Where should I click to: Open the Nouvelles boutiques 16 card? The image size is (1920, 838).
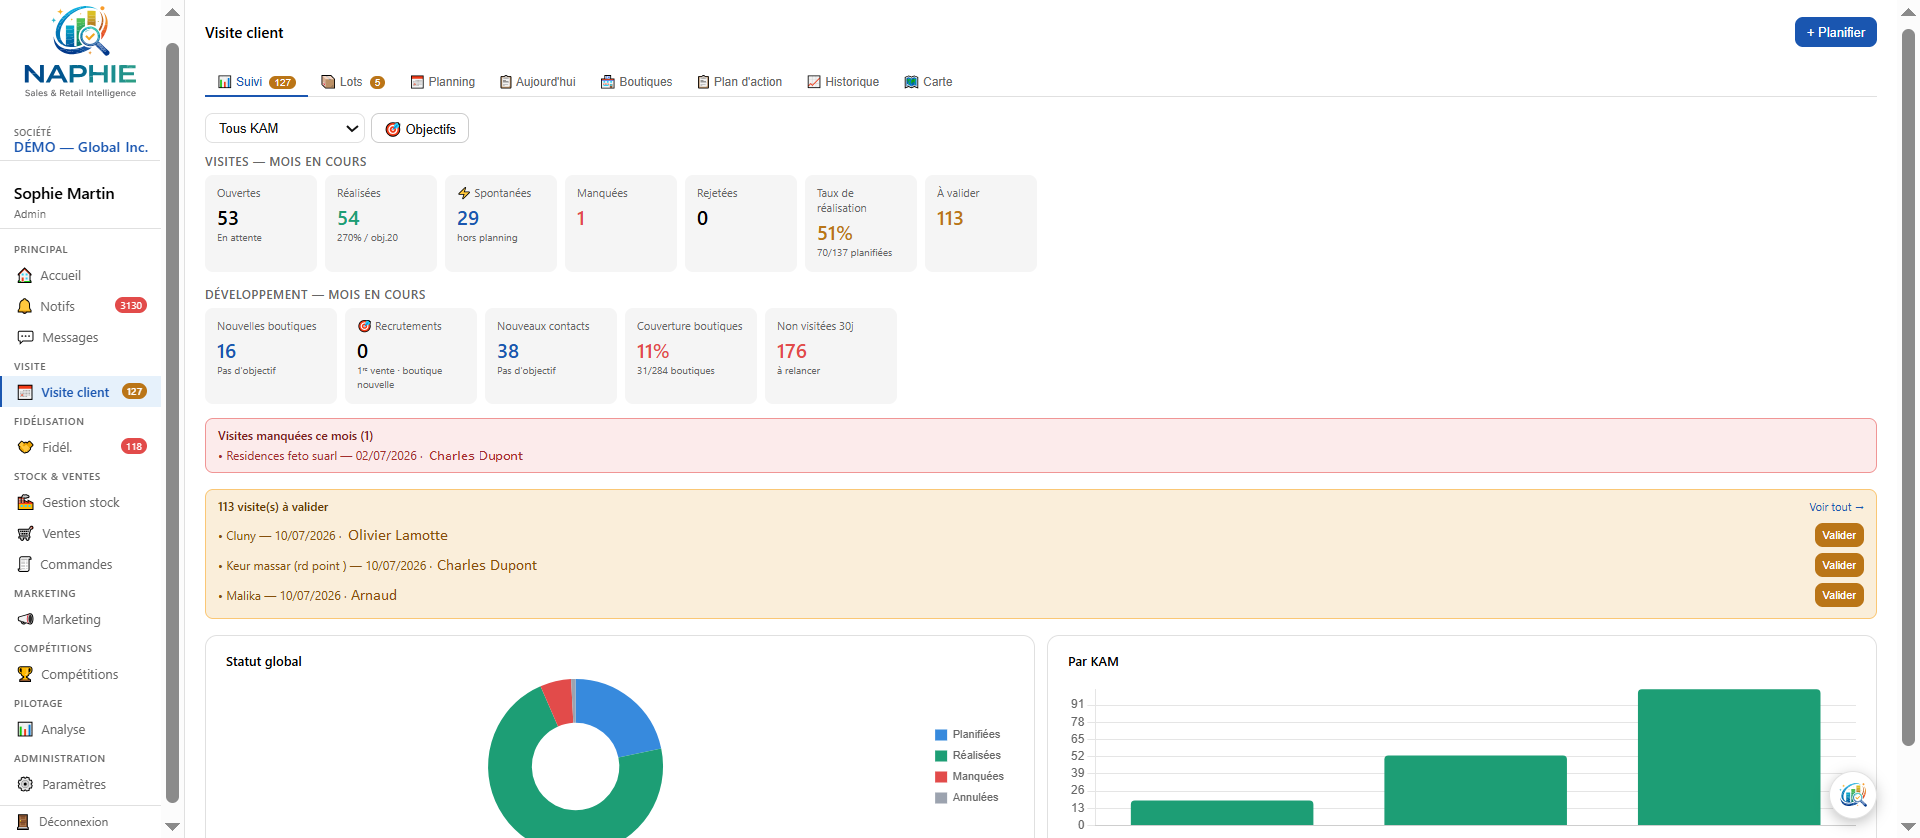[x=271, y=356]
